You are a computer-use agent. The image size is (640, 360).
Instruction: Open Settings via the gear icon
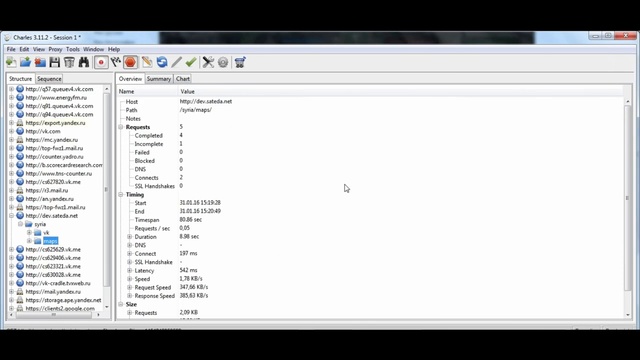223,62
